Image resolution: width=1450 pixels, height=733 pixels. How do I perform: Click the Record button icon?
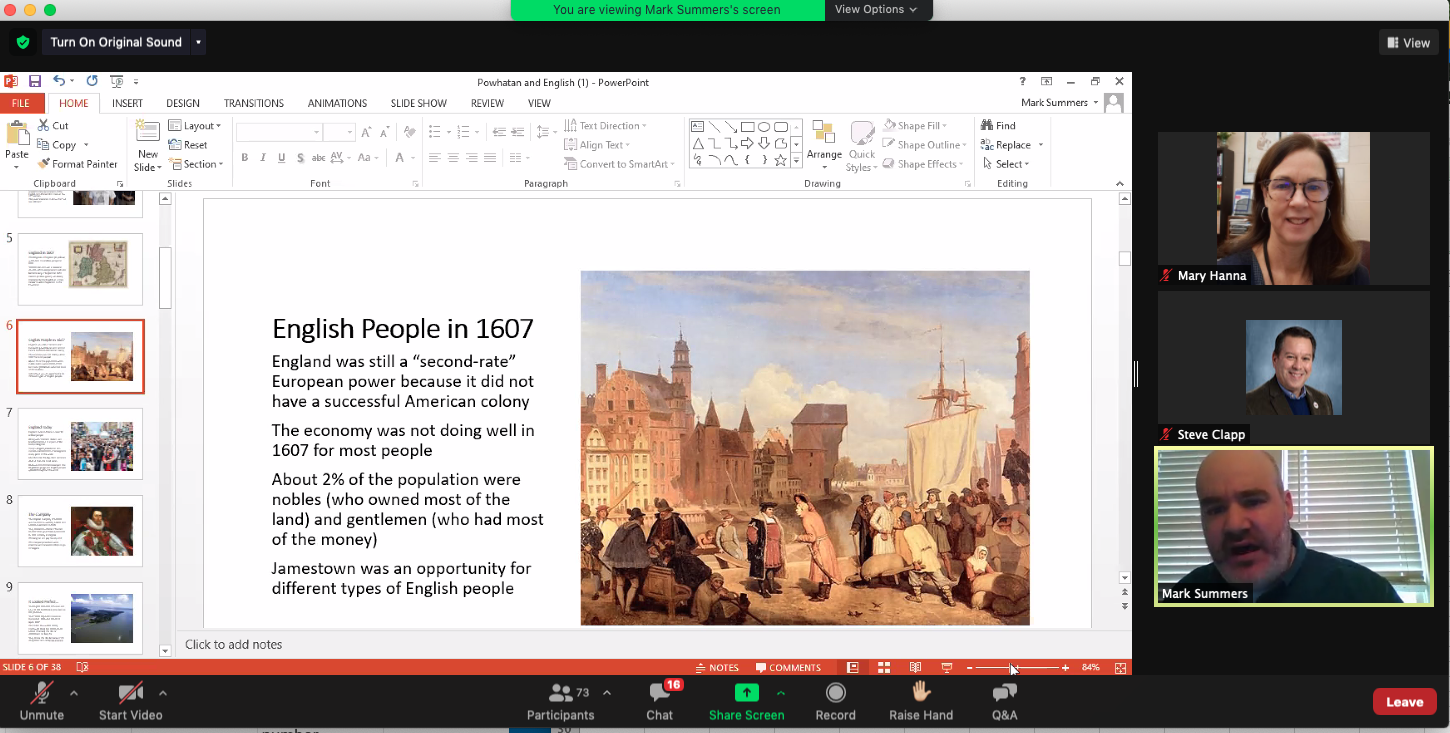click(835, 692)
